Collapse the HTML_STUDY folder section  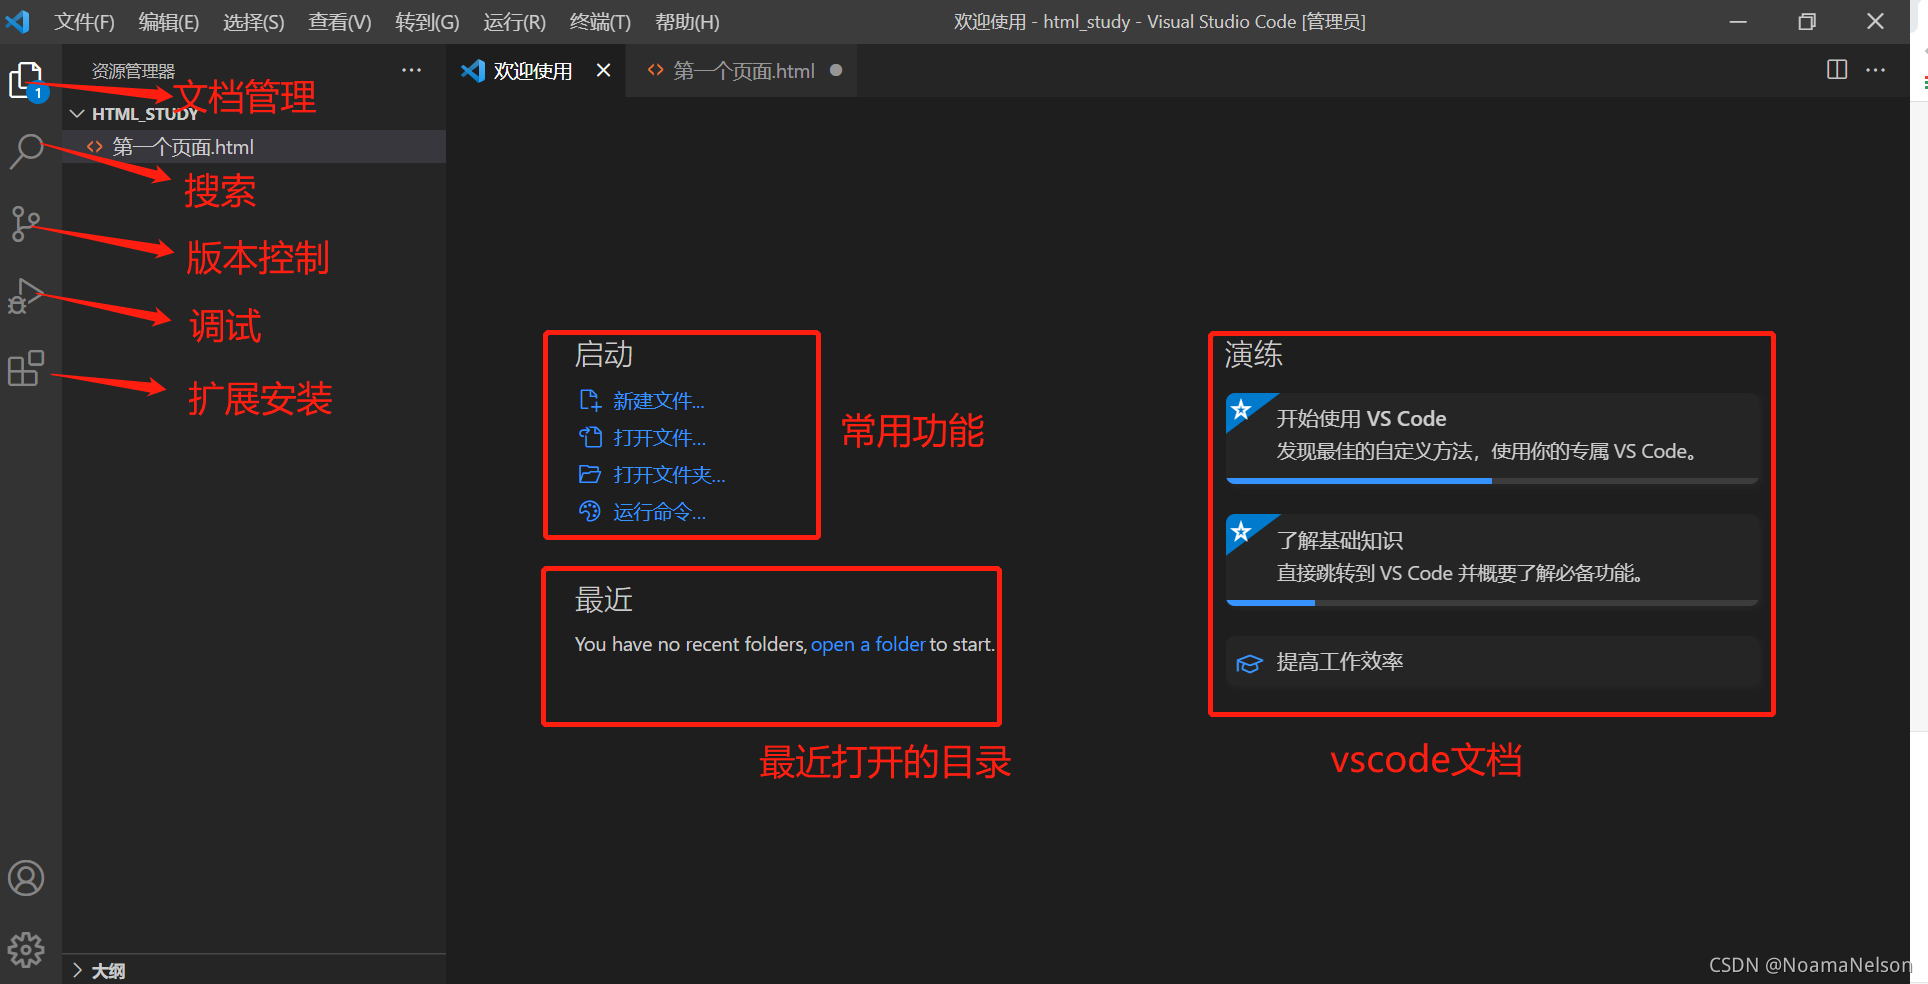[77, 114]
